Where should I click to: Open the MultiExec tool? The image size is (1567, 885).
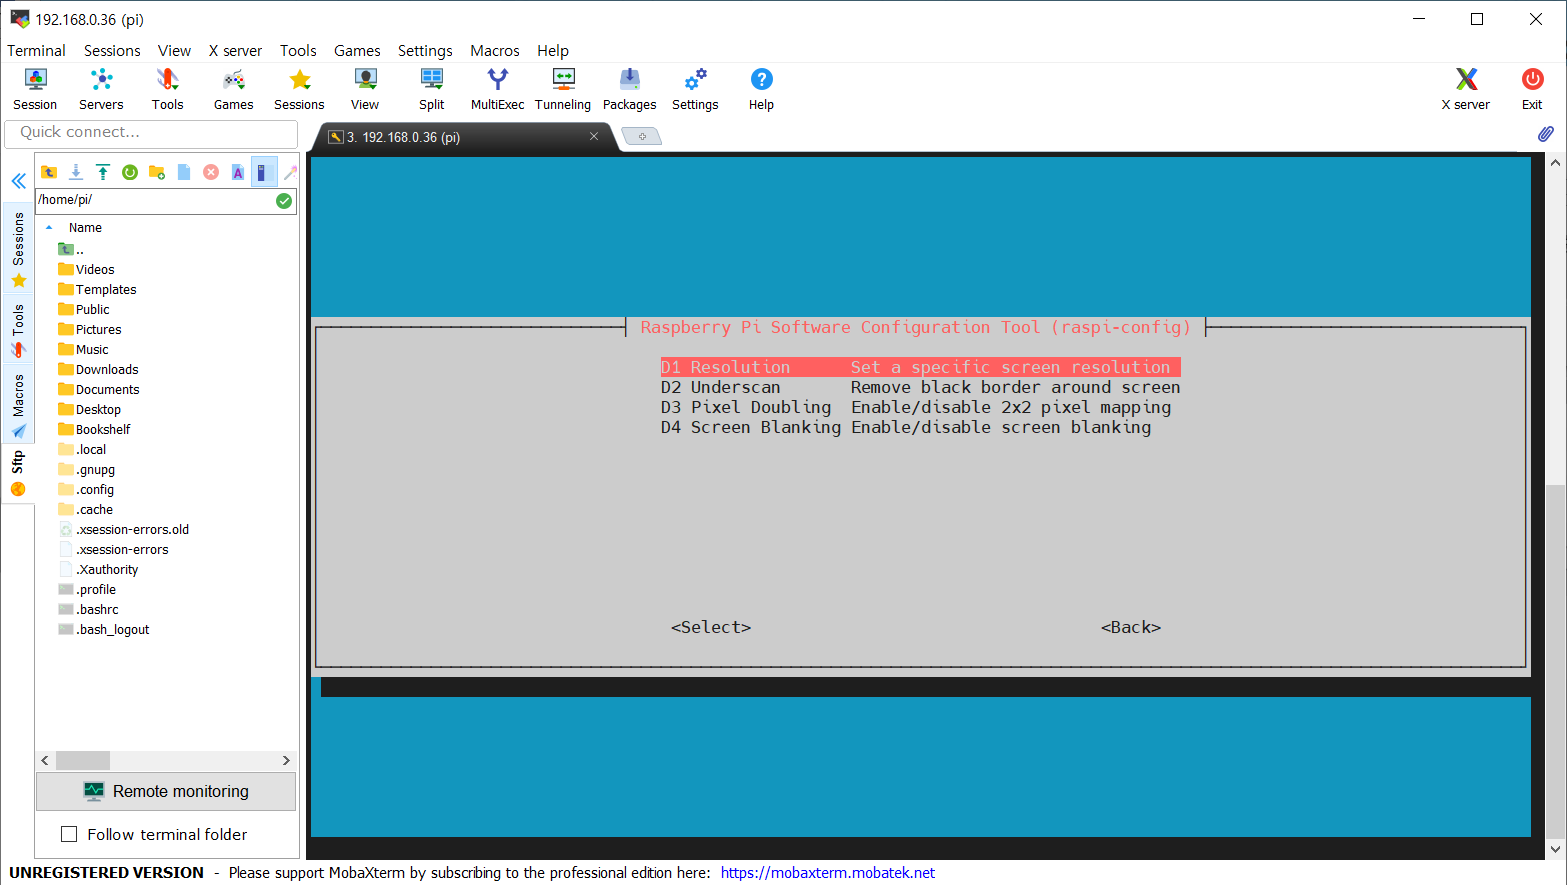pyautogui.click(x=498, y=89)
